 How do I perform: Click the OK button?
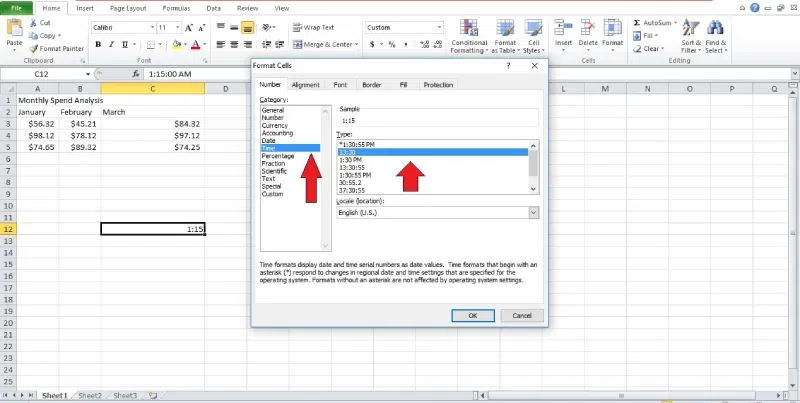(473, 316)
